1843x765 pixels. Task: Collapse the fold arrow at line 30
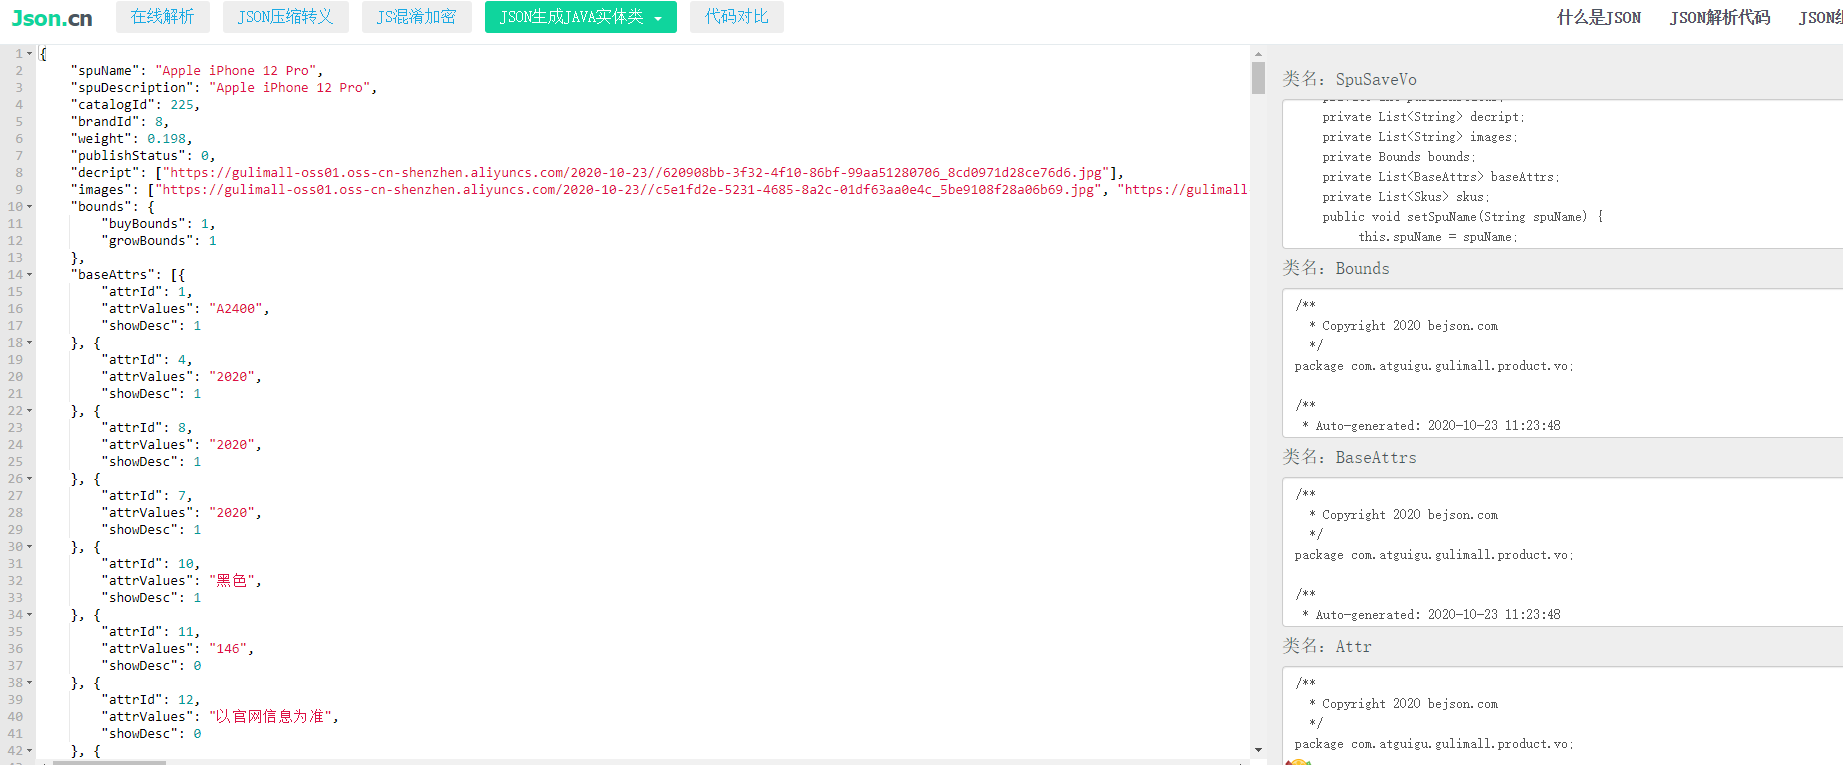click(30, 547)
